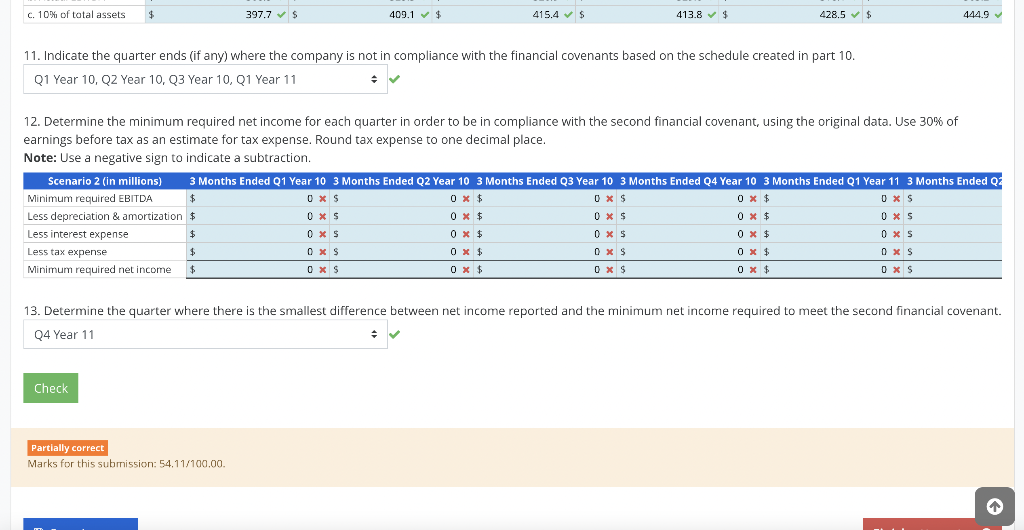Viewport: 1024px width, 530px height.
Task: Click Minimum required net income field for Q2 Year 10
Action: 400,270
